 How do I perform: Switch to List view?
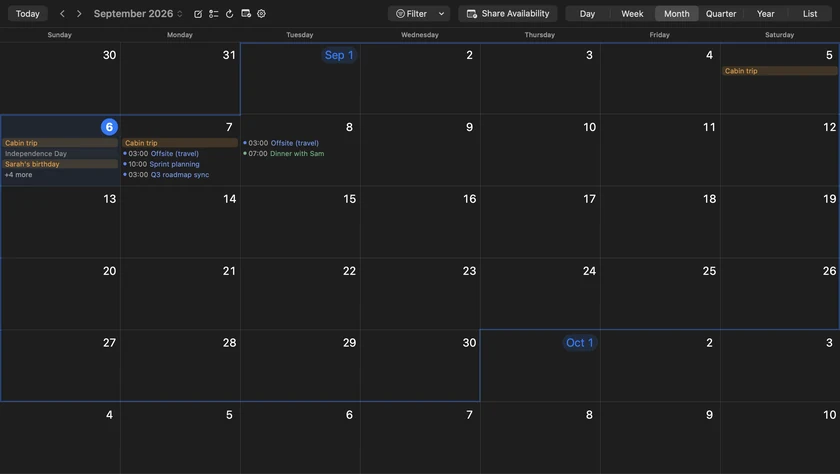pos(809,13)
